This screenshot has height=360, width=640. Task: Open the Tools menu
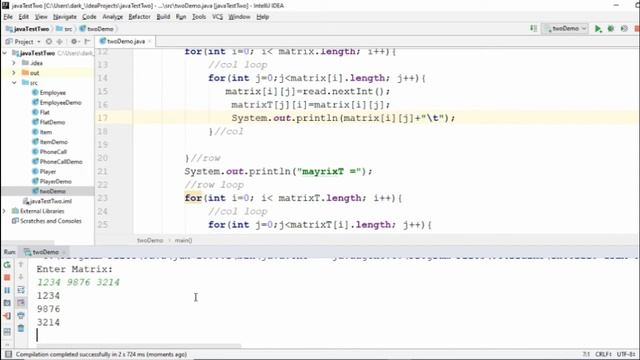199,17
